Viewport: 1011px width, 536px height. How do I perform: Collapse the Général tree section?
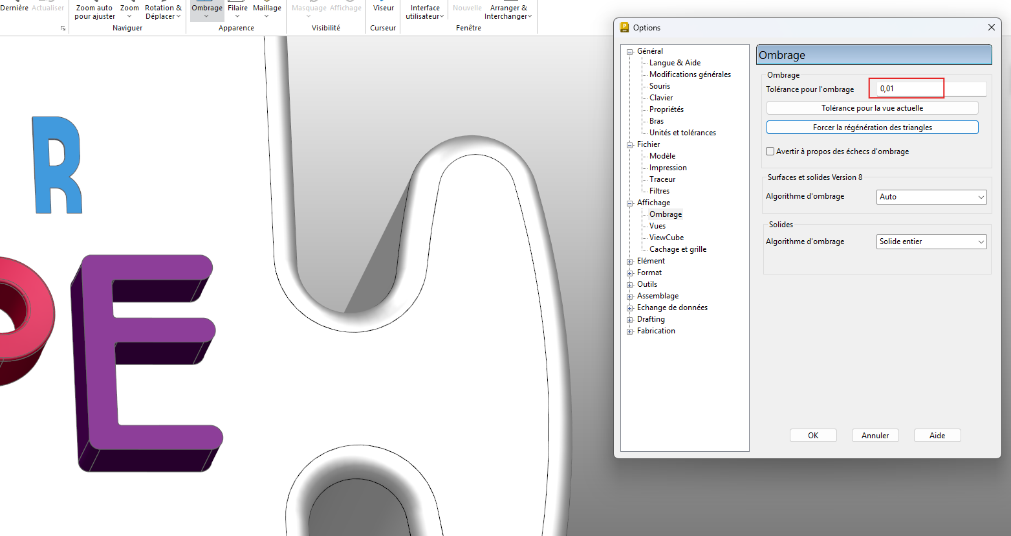(630, 52)
